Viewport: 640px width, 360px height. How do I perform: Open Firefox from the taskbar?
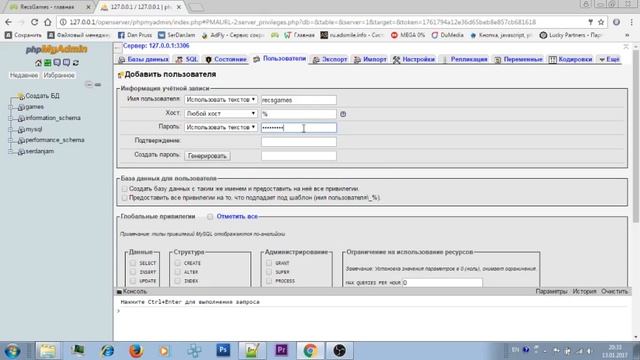tap(136, 350)
